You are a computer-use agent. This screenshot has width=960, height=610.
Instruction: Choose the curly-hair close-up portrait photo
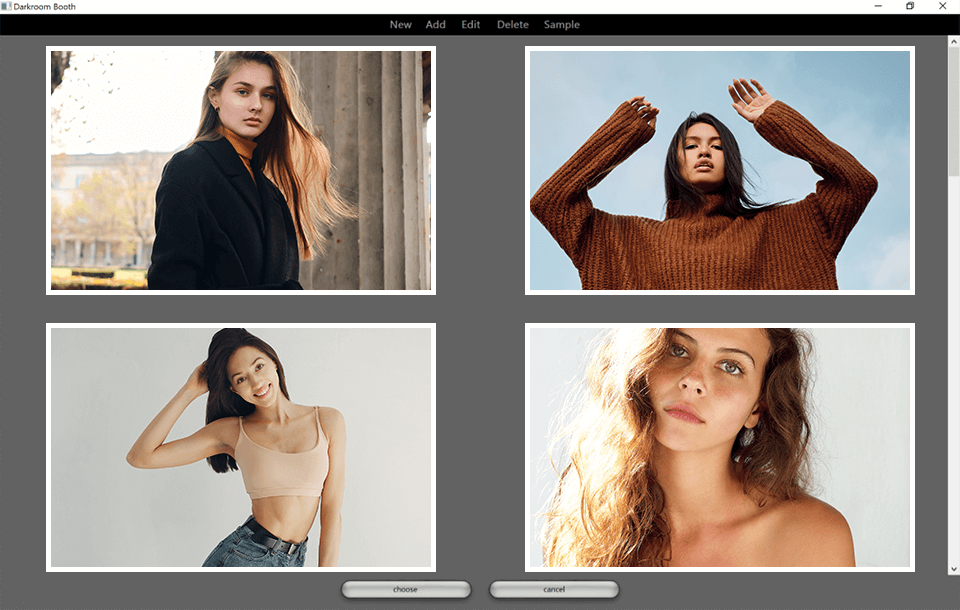[x=720, y=447]
